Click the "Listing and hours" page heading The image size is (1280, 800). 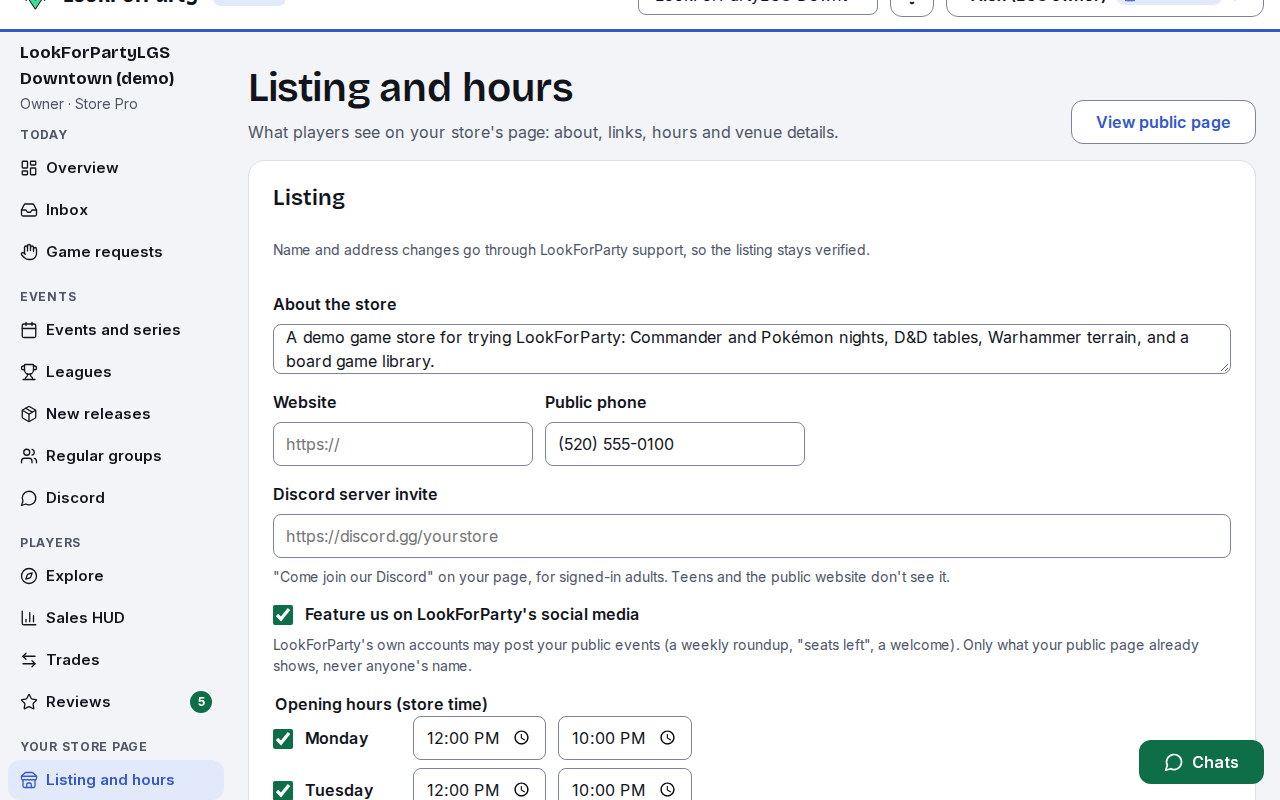tap(411, 88)
